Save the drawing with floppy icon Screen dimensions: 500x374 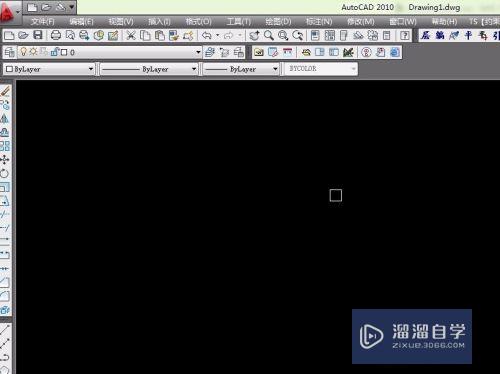[38, 35]
